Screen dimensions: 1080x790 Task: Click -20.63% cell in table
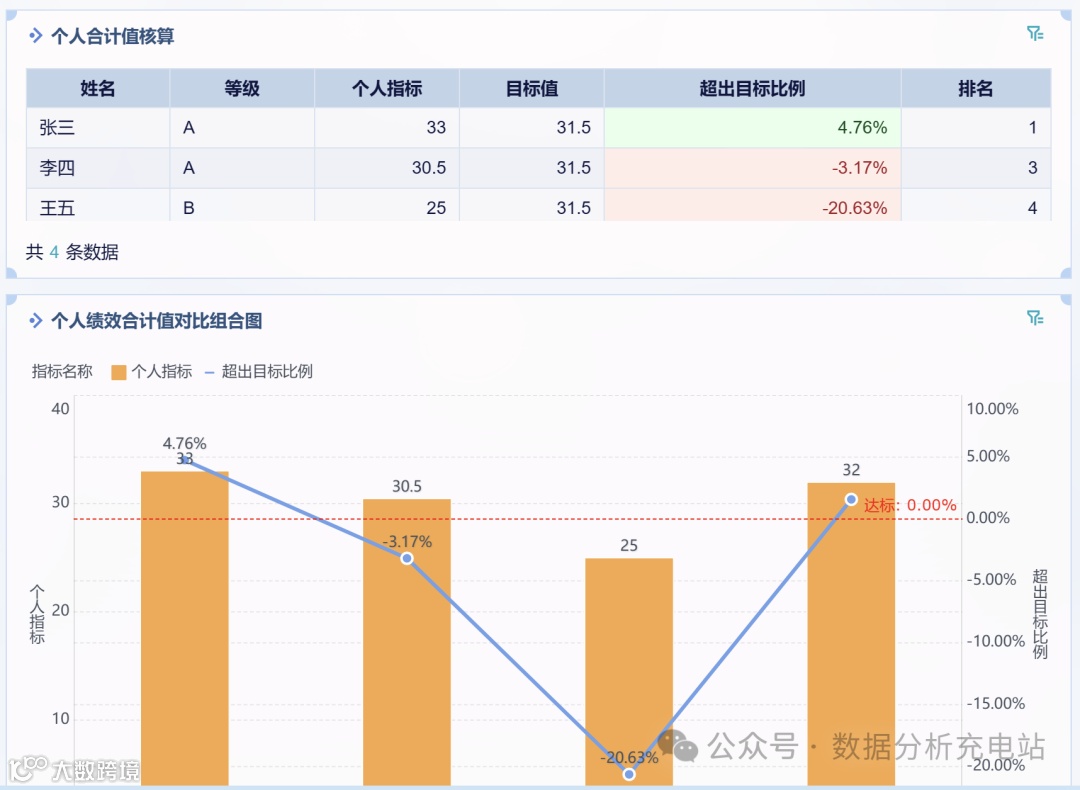click(x=752, y=205)
